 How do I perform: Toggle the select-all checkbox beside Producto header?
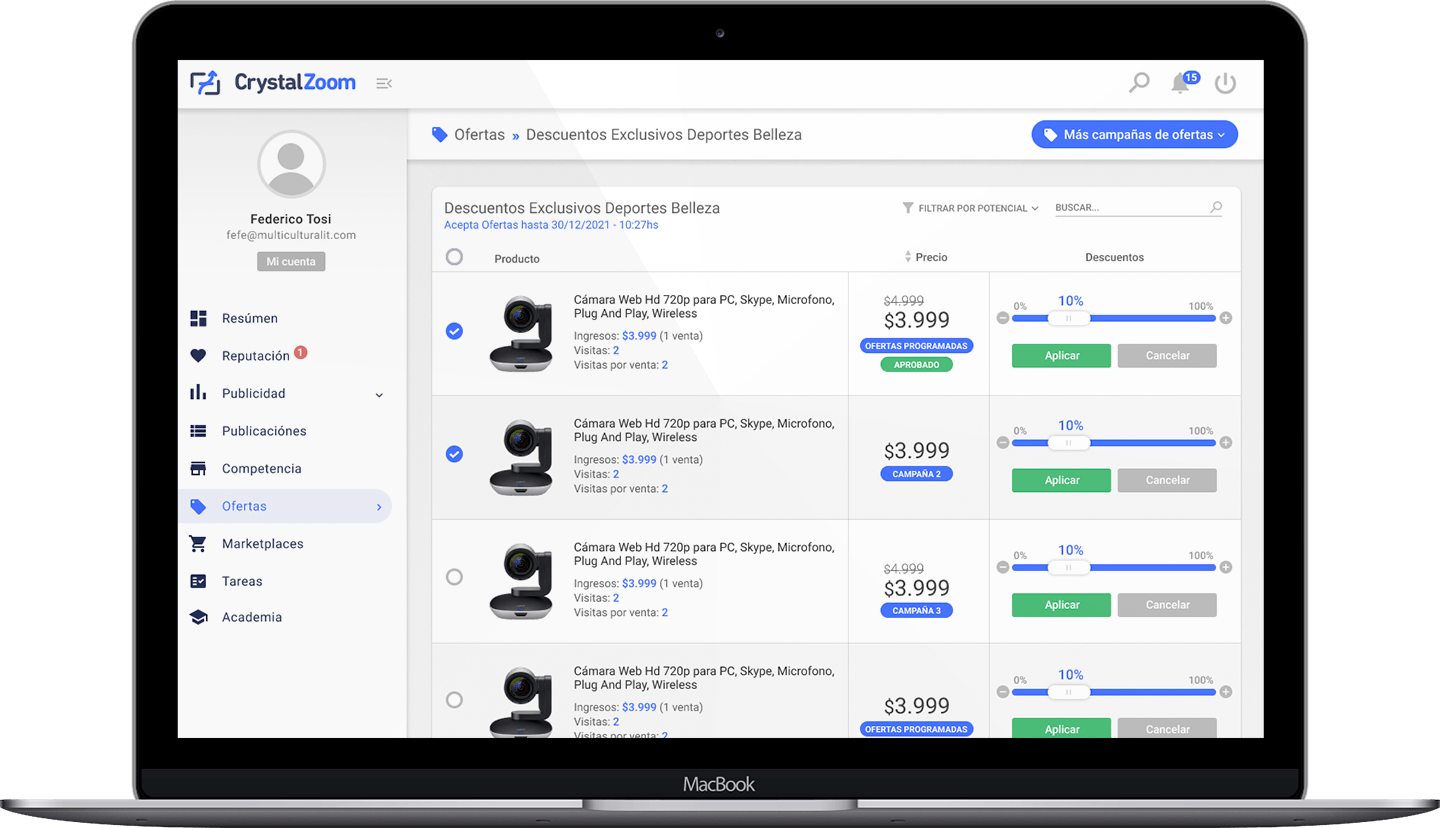(454, 257)
